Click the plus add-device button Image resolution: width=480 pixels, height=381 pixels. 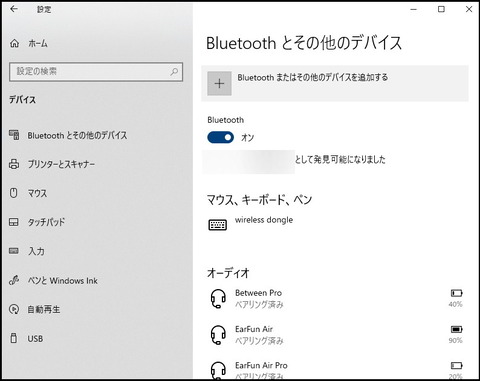point(219,83)
